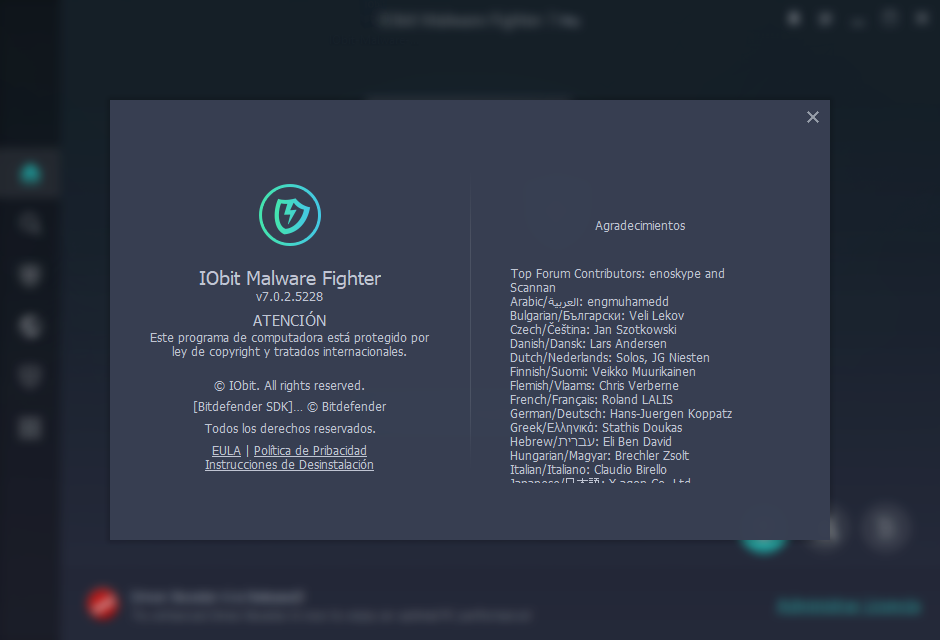940x640 pixels.
Task: Click the '© IObit. All rights reserved.' line
Action: [290, 386]
